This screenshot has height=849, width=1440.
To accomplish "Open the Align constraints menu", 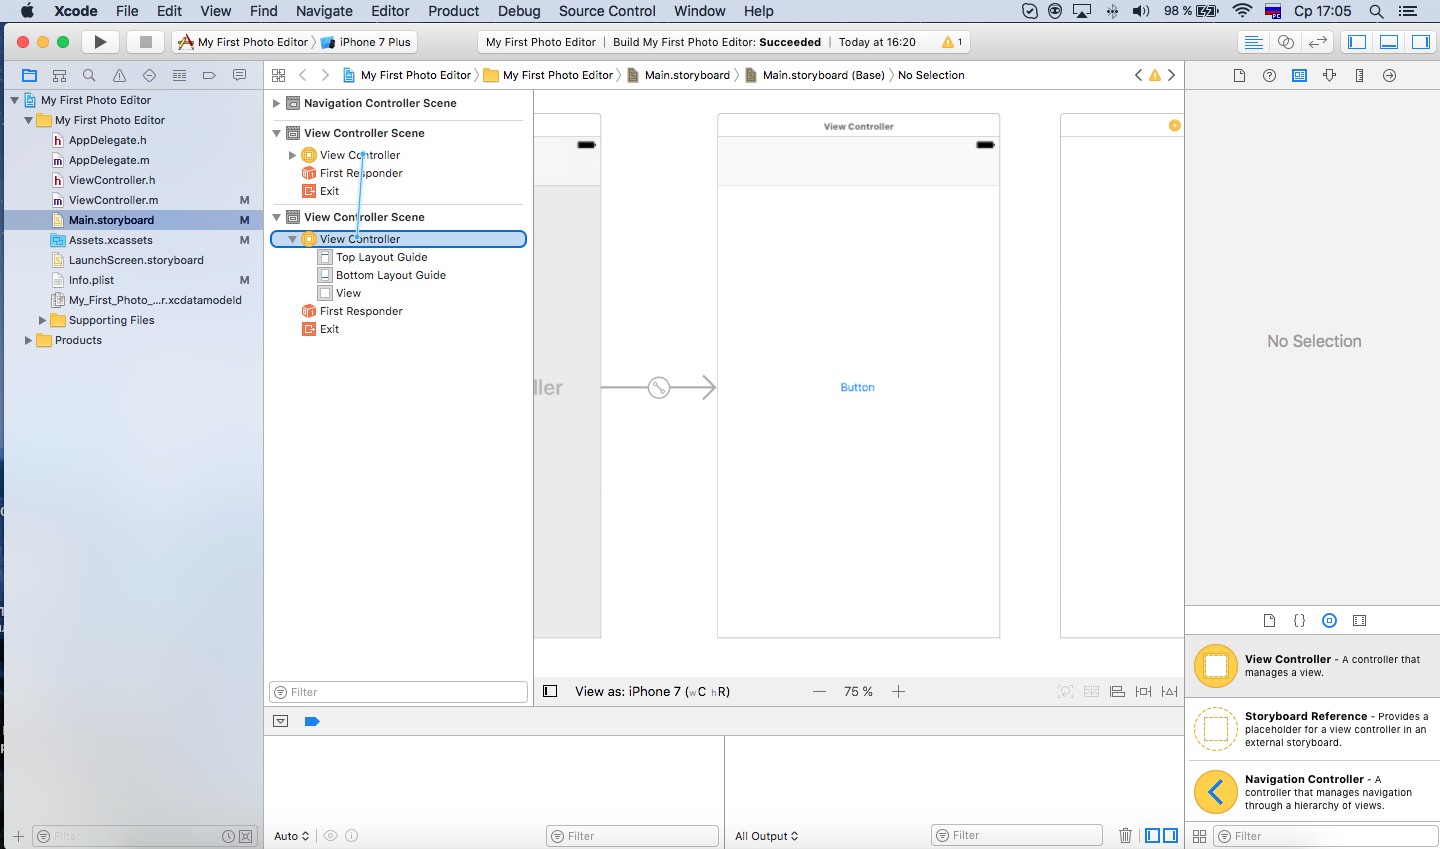I will coord(1117,691).
